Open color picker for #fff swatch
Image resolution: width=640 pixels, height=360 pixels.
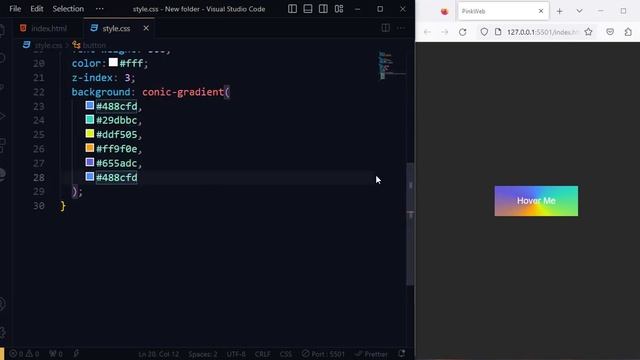pos(113,62)
